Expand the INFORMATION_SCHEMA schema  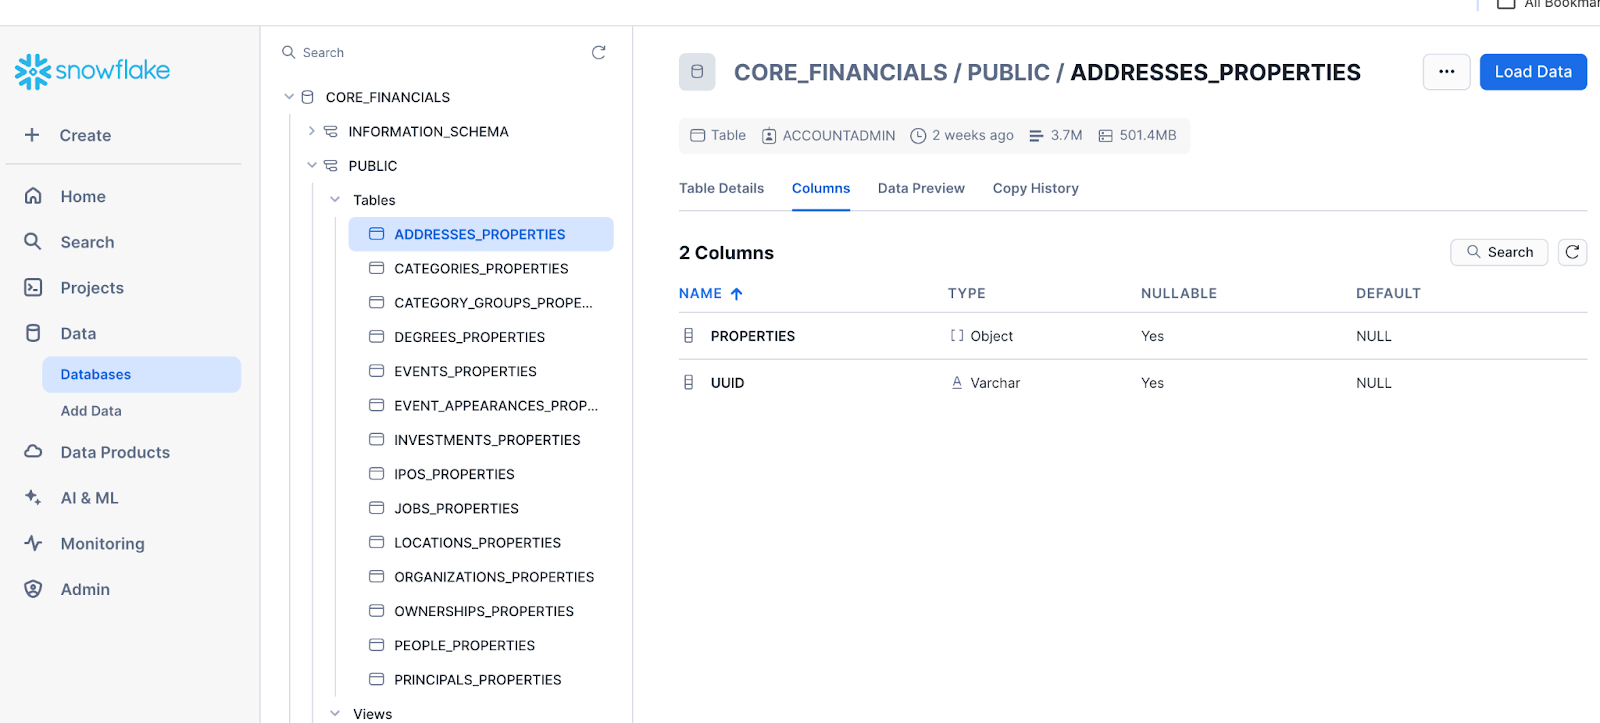[312, 131]
